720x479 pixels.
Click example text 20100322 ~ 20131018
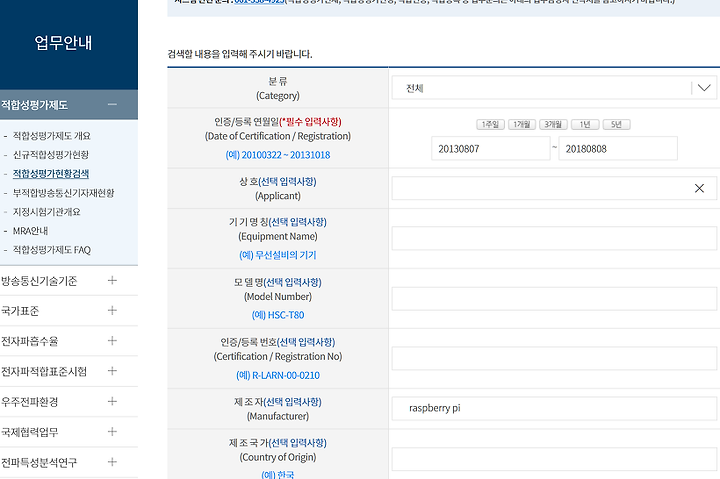286,155
